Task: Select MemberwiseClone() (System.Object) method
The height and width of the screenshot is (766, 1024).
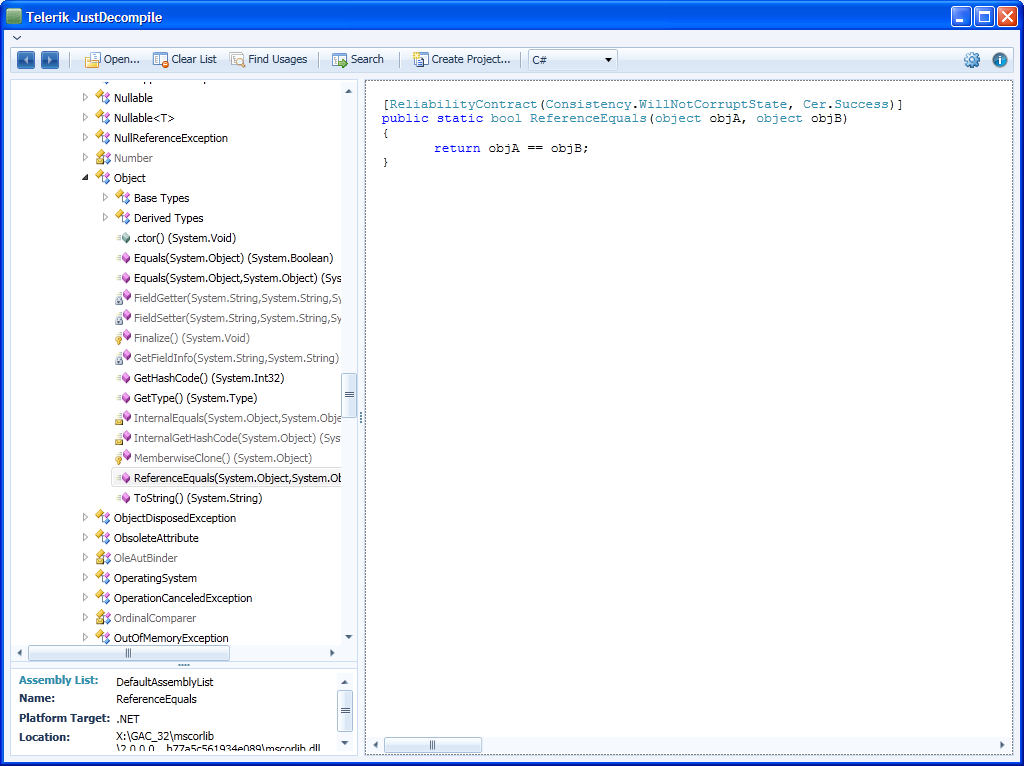Action: point(223,458)
